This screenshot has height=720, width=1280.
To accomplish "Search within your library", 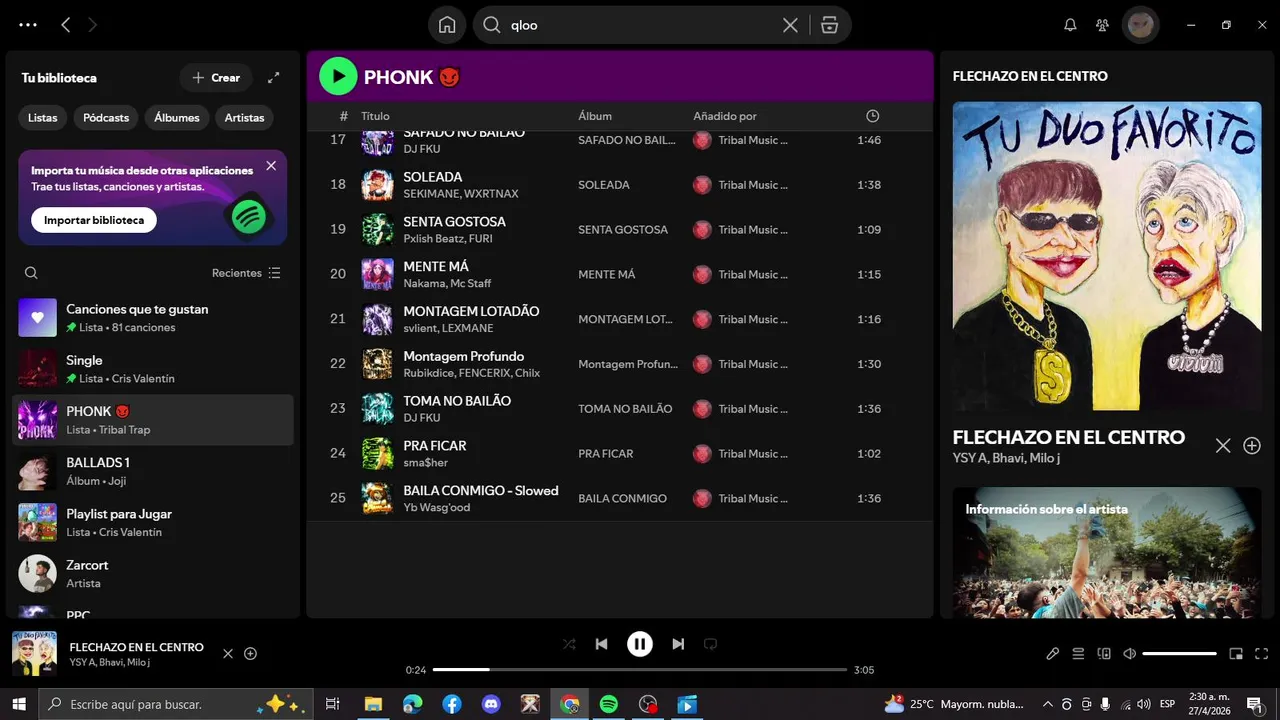I will 31,273.
